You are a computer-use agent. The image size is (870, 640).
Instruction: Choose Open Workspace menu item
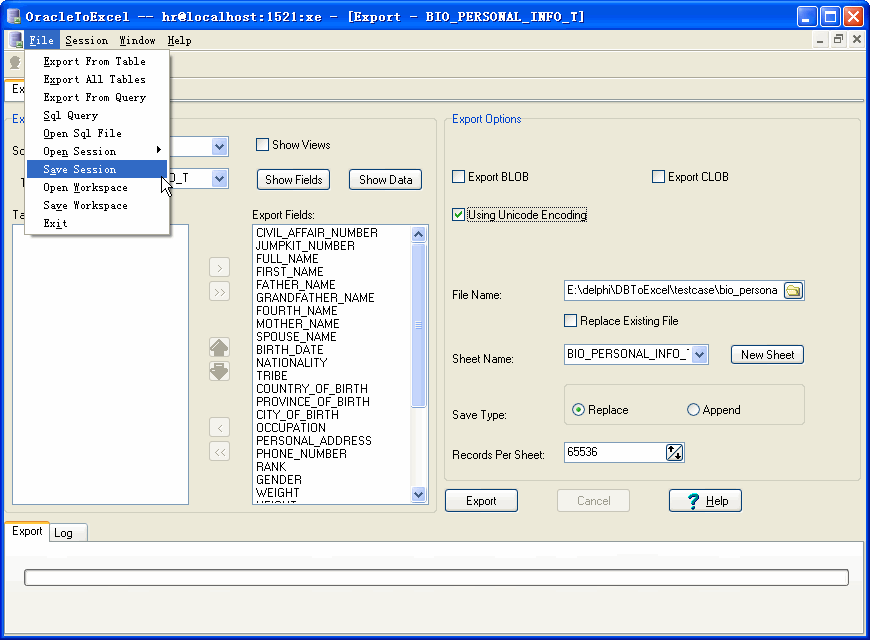click(x=97, y=187)
